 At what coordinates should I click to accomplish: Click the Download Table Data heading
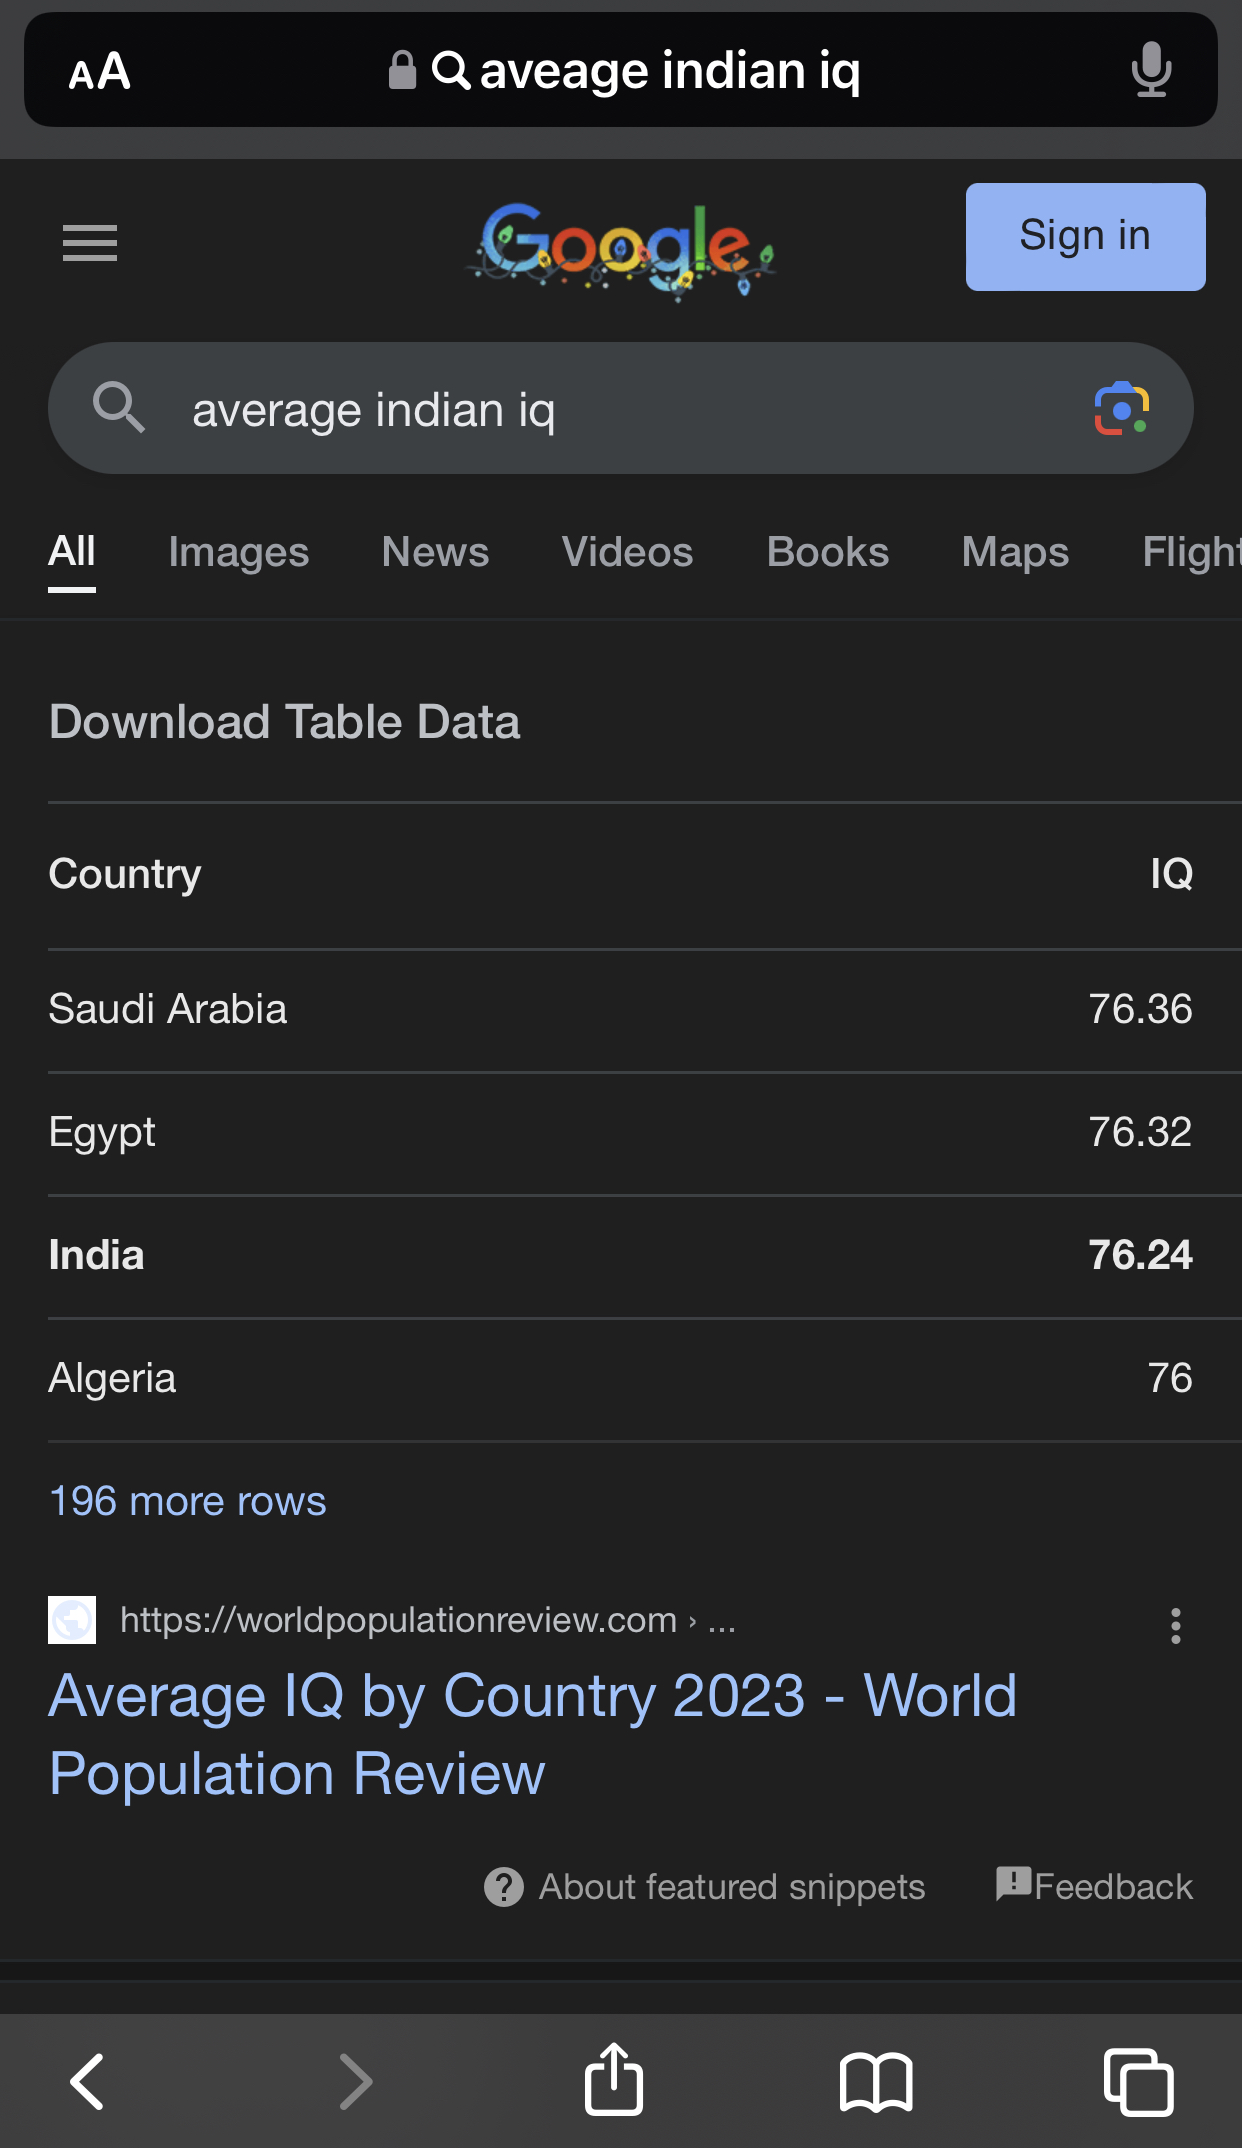pos(285,722)
